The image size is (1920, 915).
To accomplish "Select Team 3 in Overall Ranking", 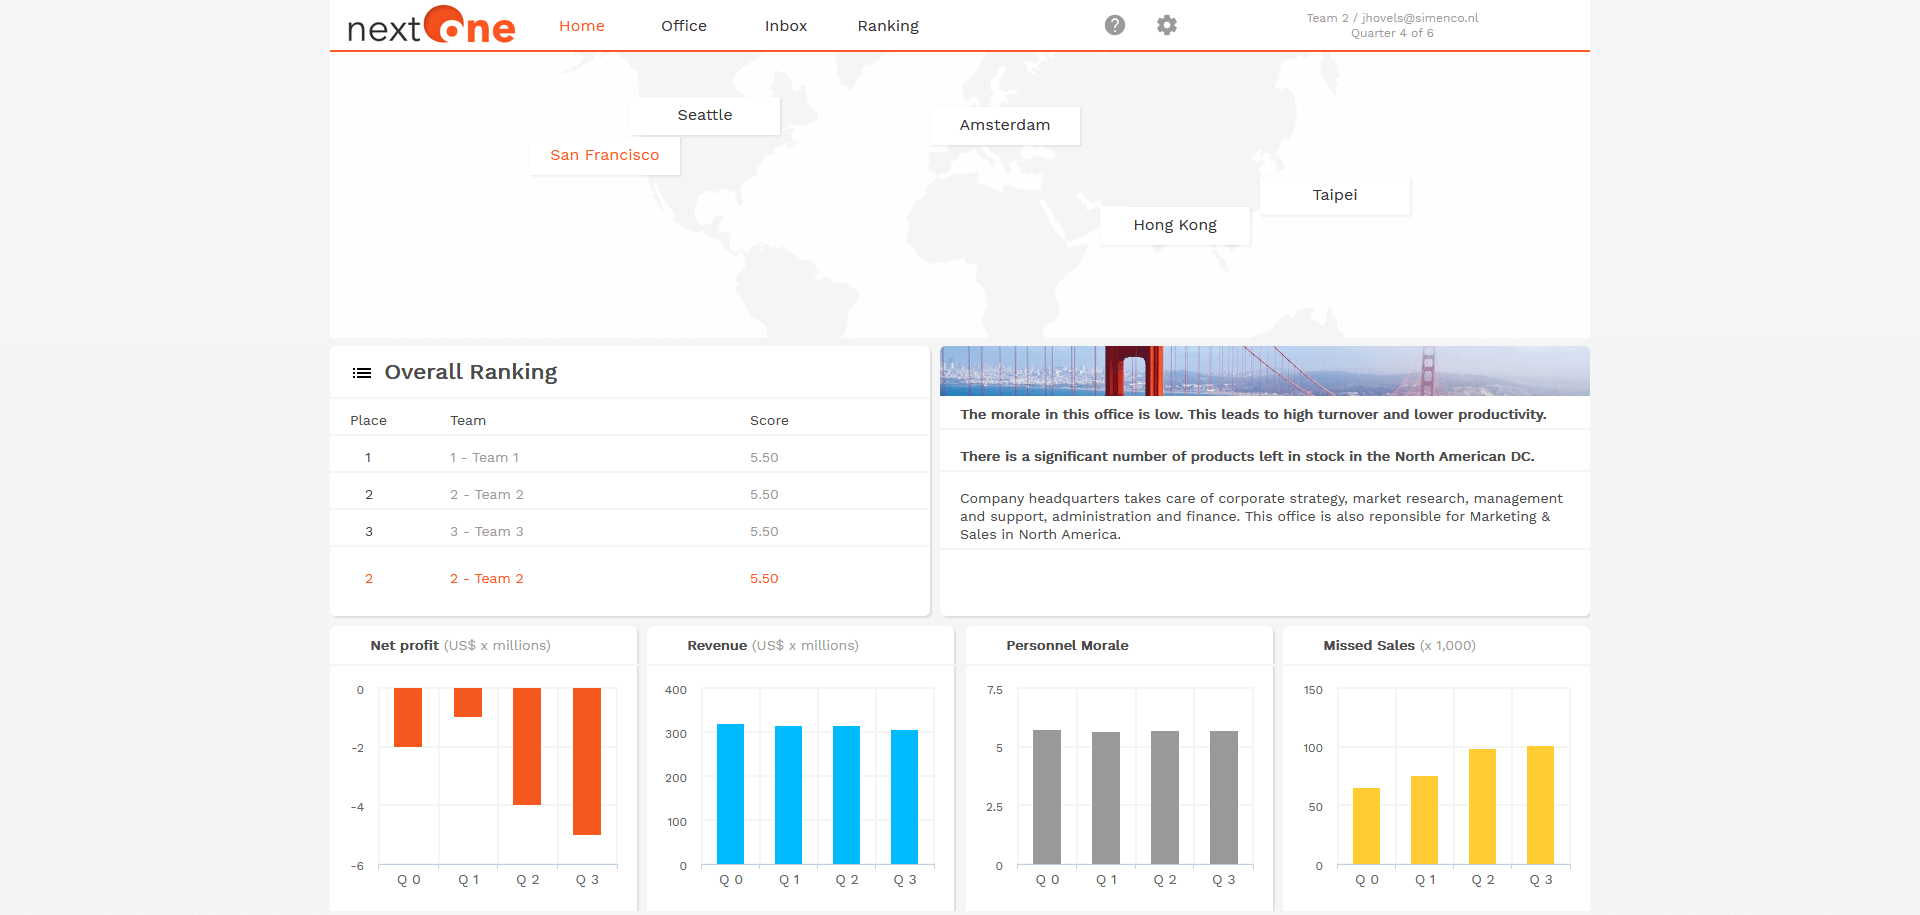I will click(486, 531).
